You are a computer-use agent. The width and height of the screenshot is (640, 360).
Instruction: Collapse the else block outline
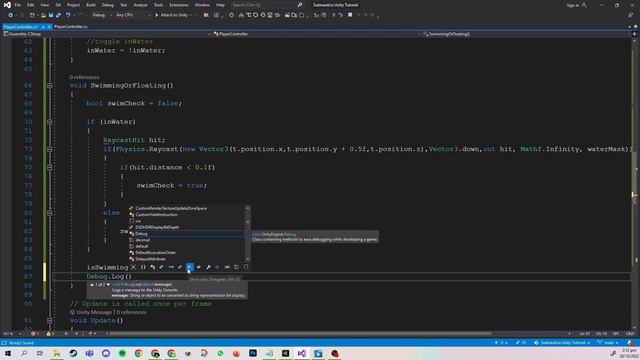[49, 213]
